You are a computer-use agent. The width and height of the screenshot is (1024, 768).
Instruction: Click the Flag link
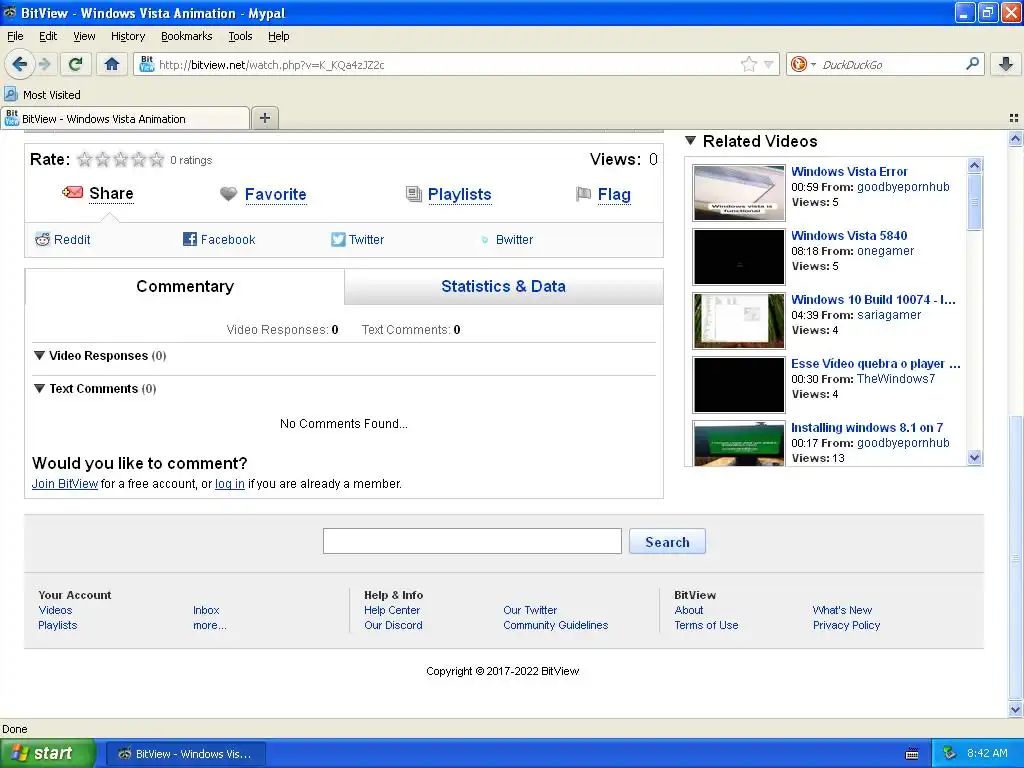coord(614,194)
